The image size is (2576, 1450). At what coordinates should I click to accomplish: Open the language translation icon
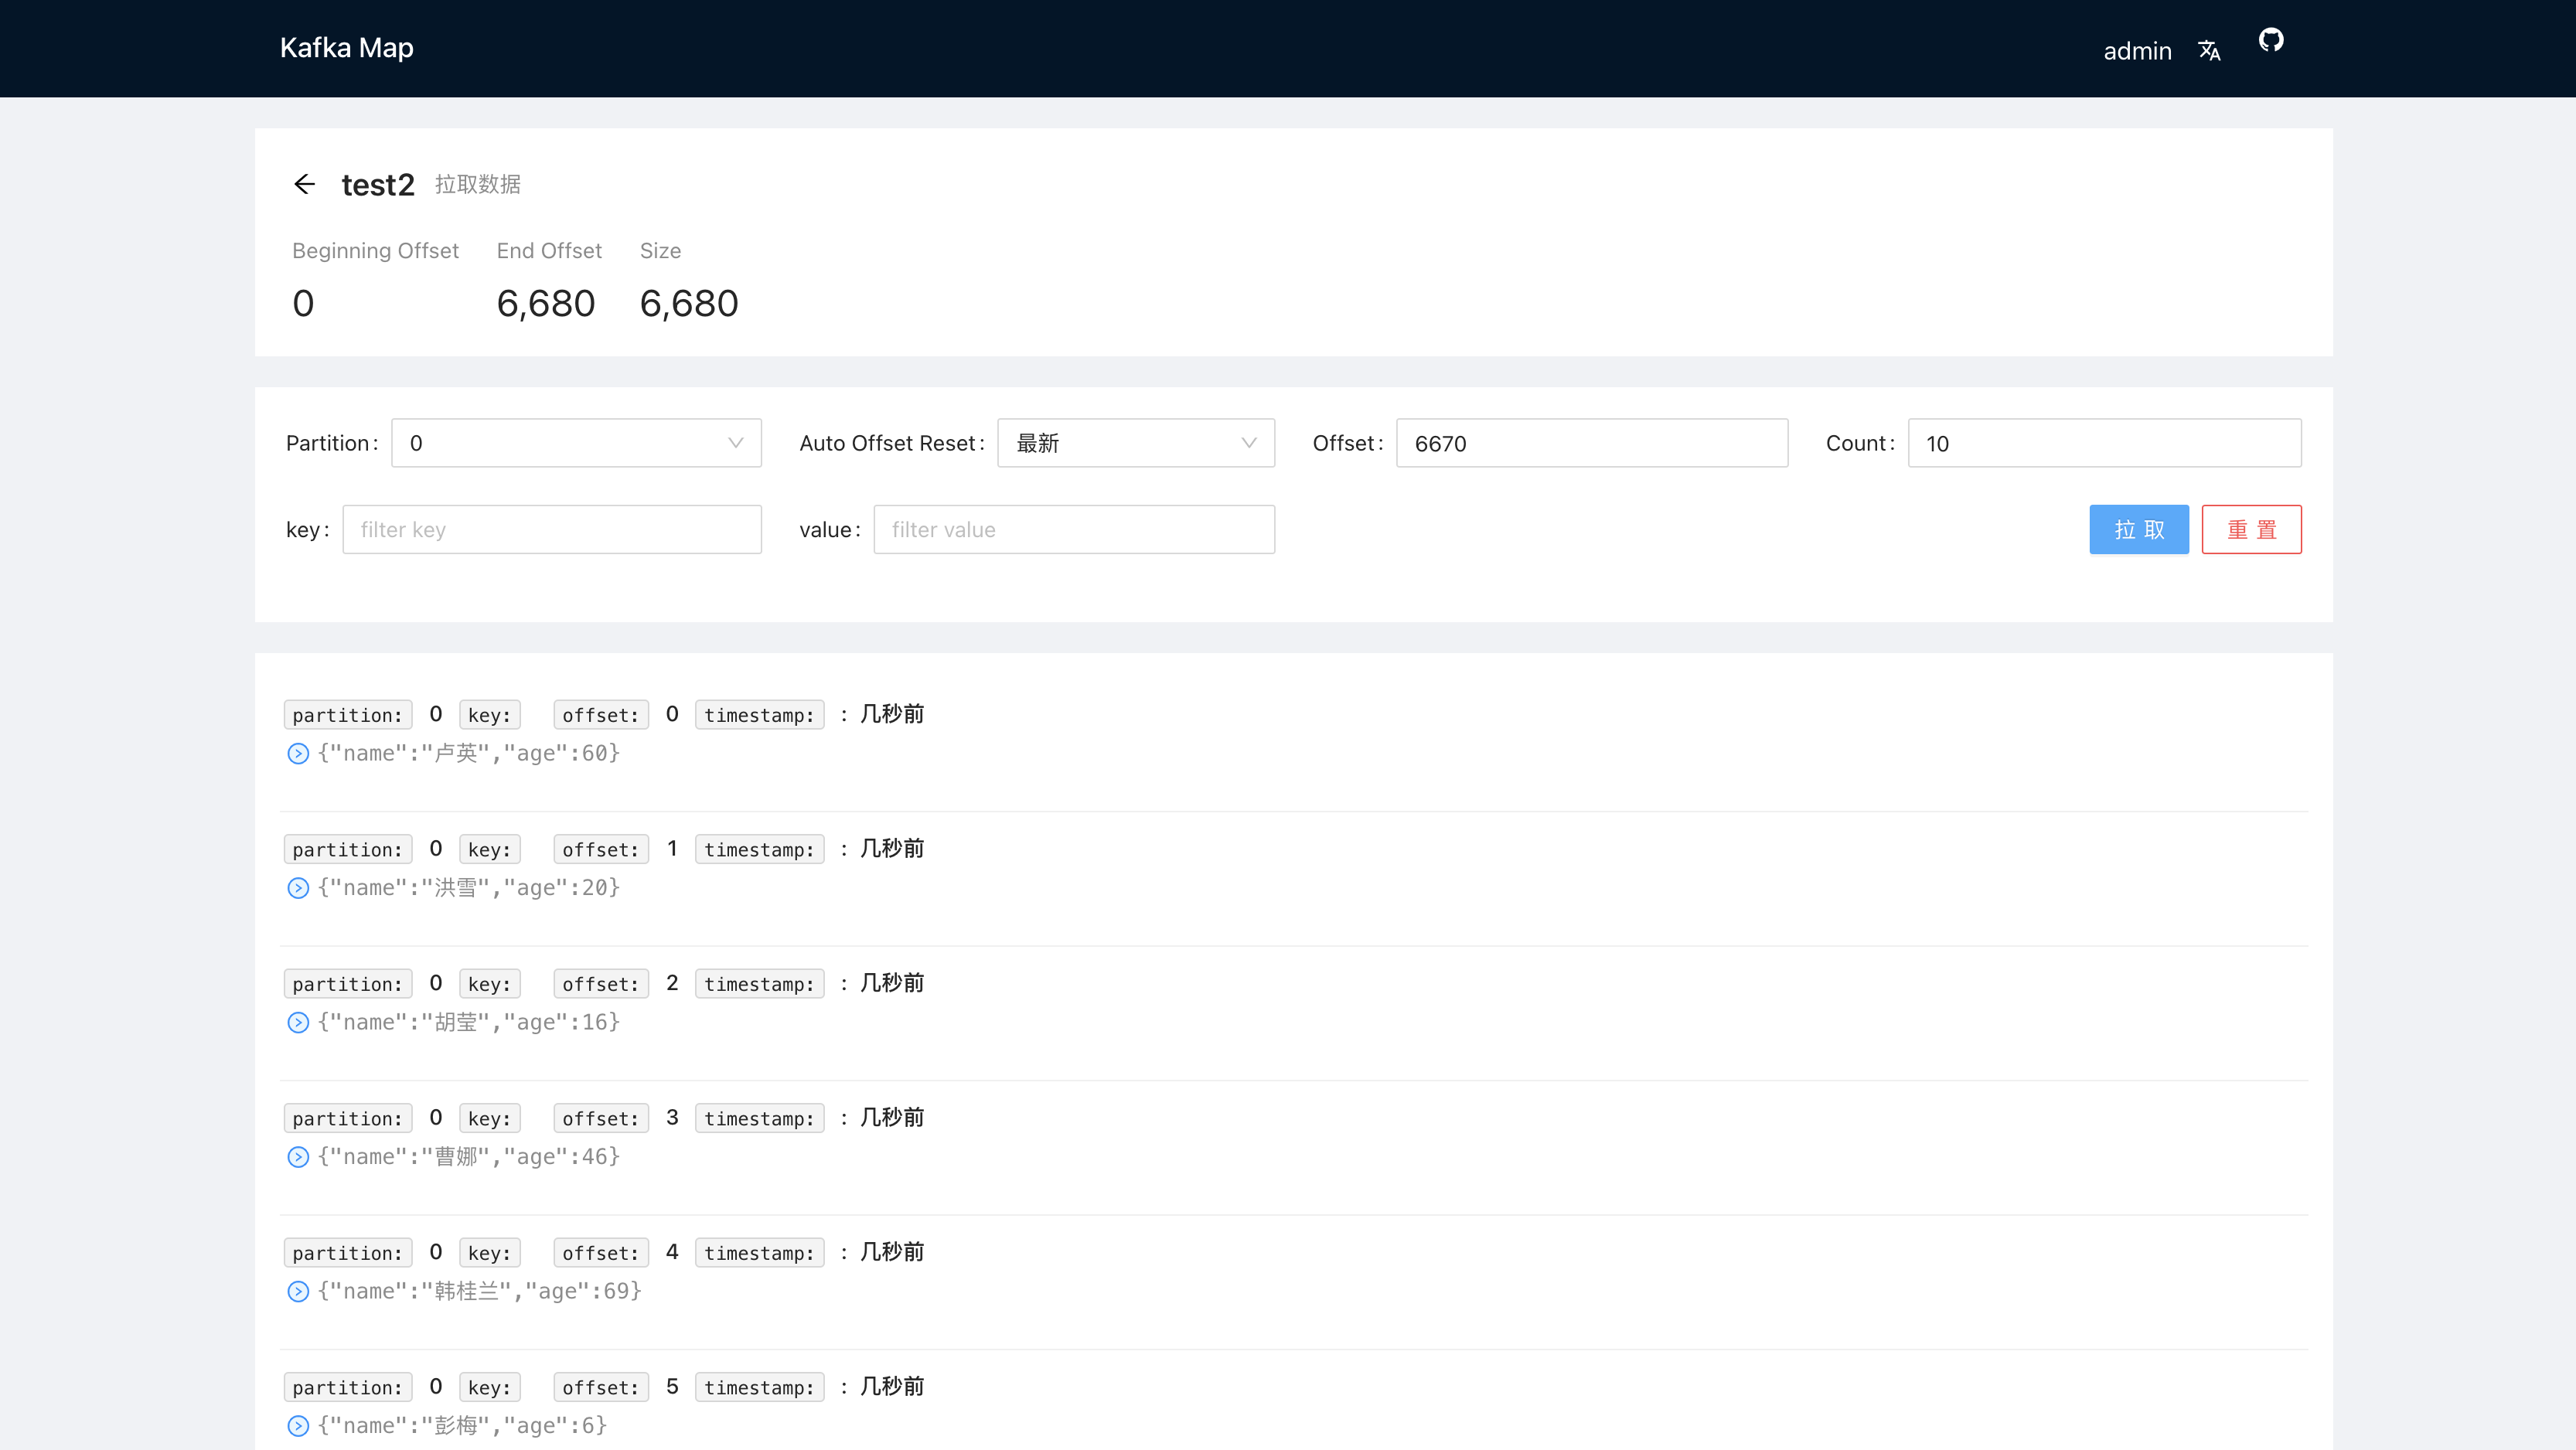click(x=2209, y=51)
